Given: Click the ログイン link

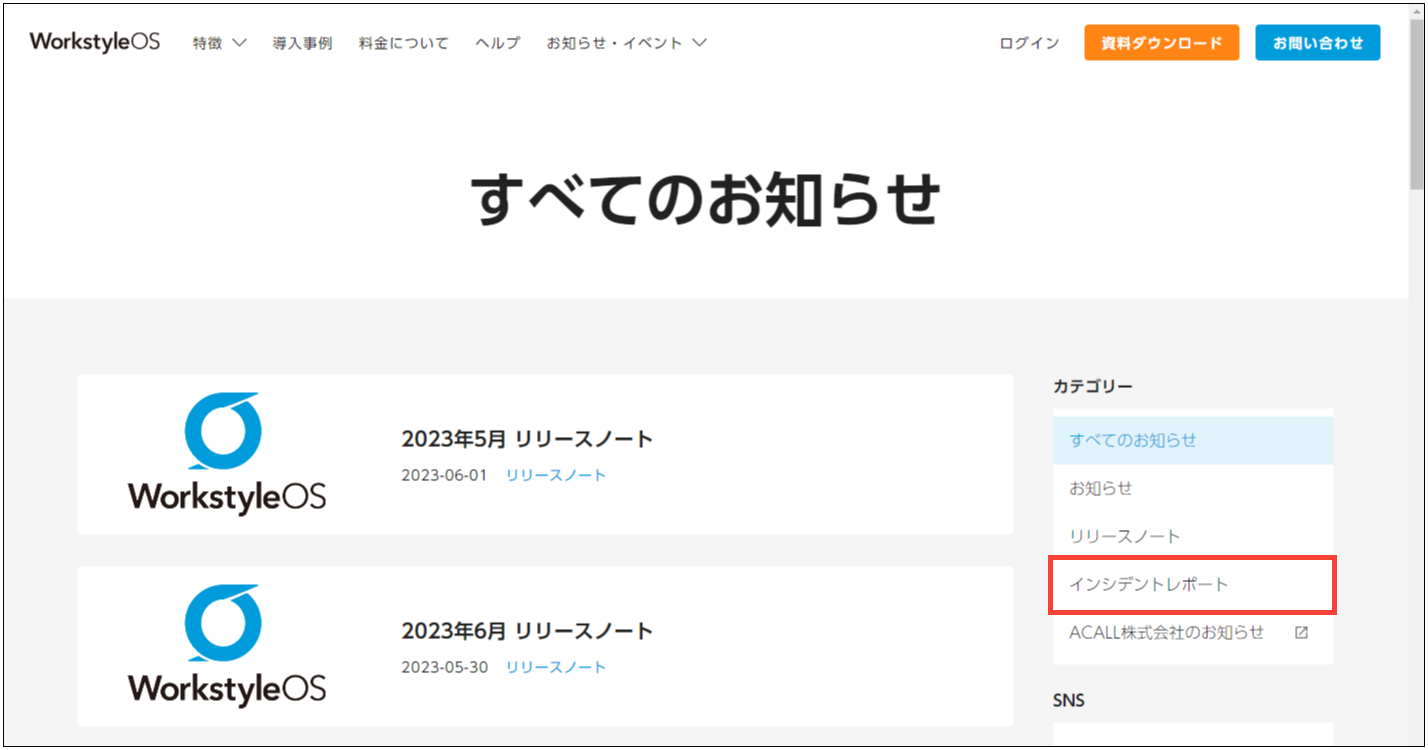Looking at the screenshot, I should pyautogui.click(x=1029, y=43).
